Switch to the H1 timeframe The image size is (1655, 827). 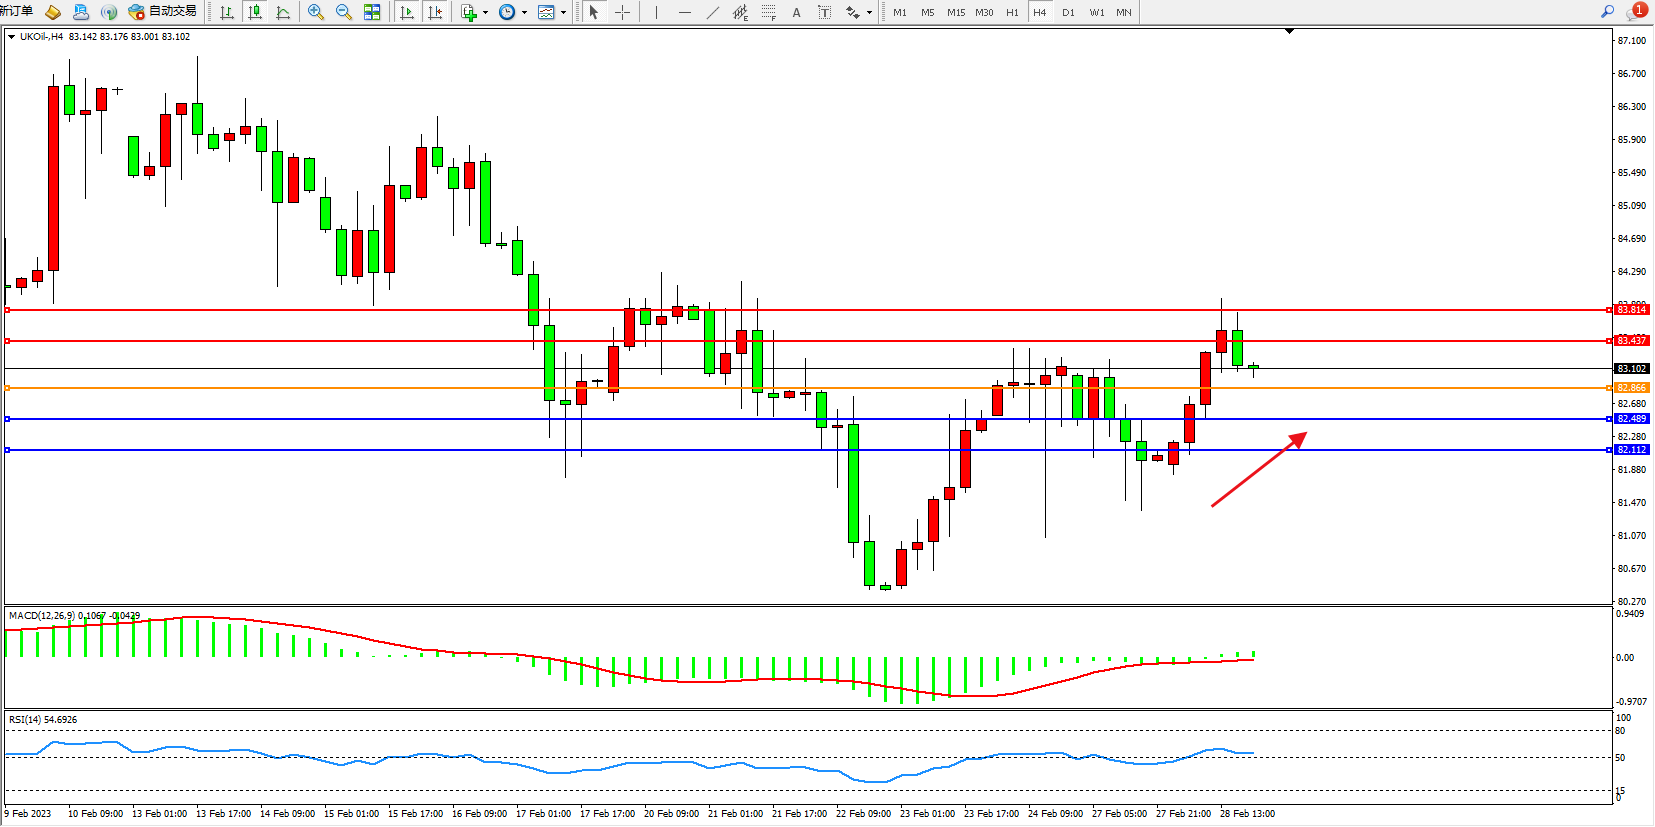[x=1012, y=12]
